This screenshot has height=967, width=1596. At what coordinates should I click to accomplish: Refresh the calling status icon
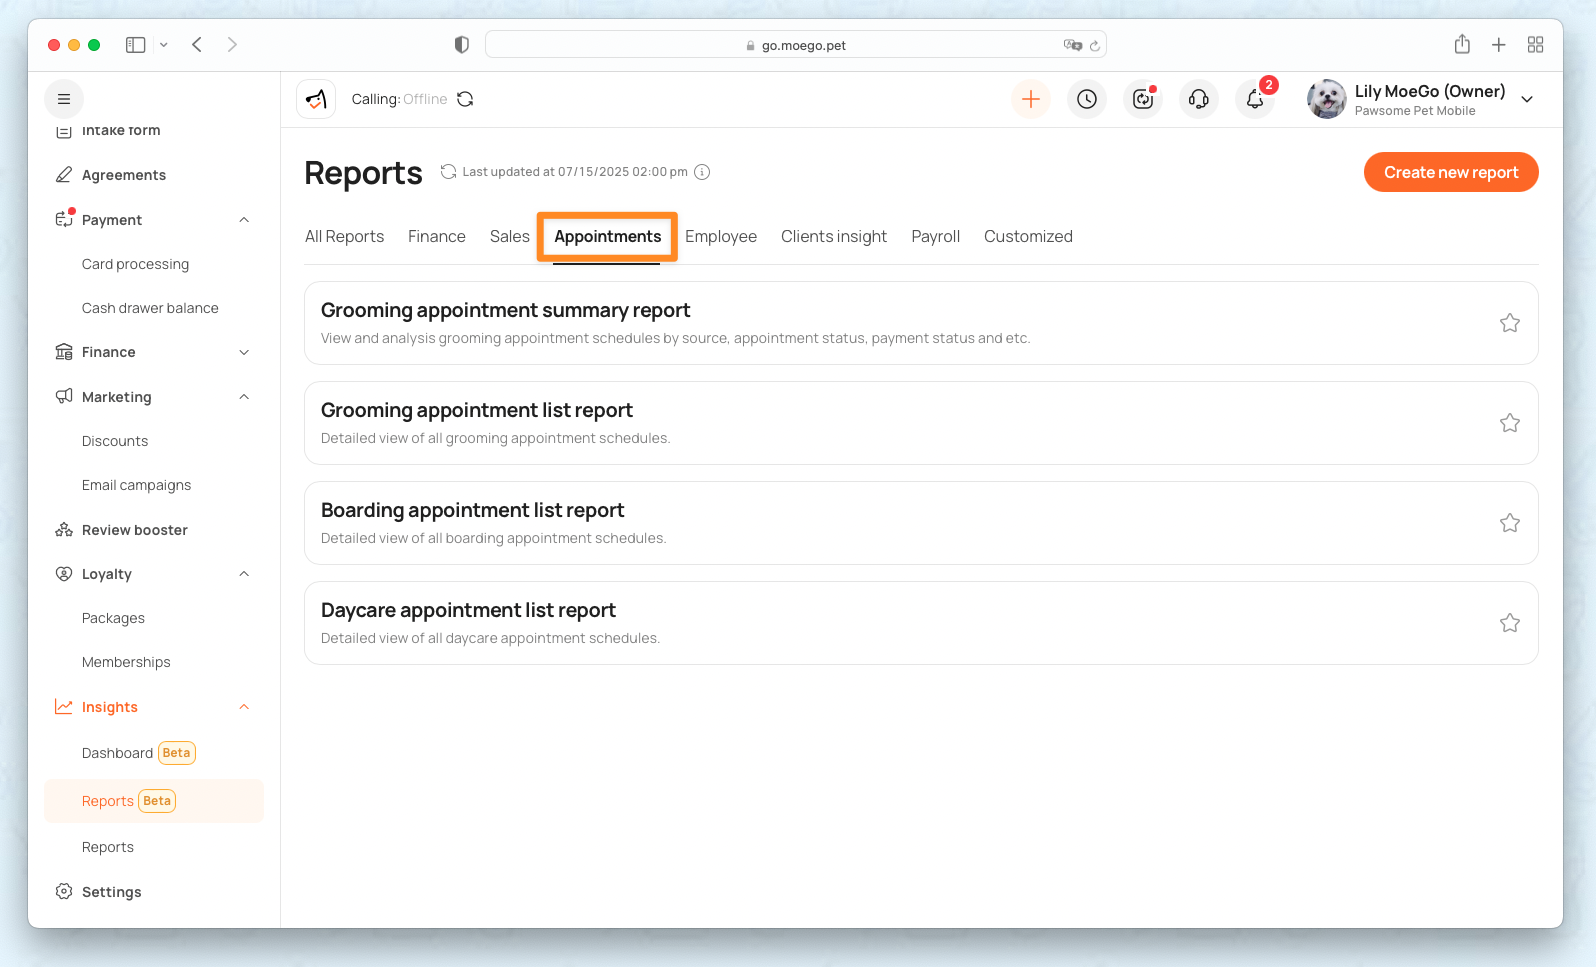(x=465, y=99)
